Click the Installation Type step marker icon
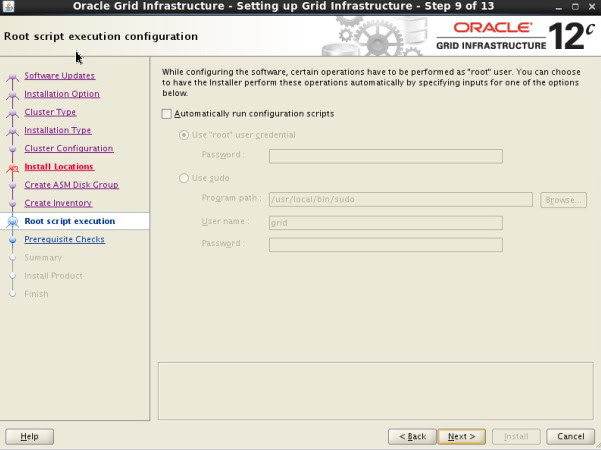The height and width of the screenshot is (450, 601). (13, 131)
